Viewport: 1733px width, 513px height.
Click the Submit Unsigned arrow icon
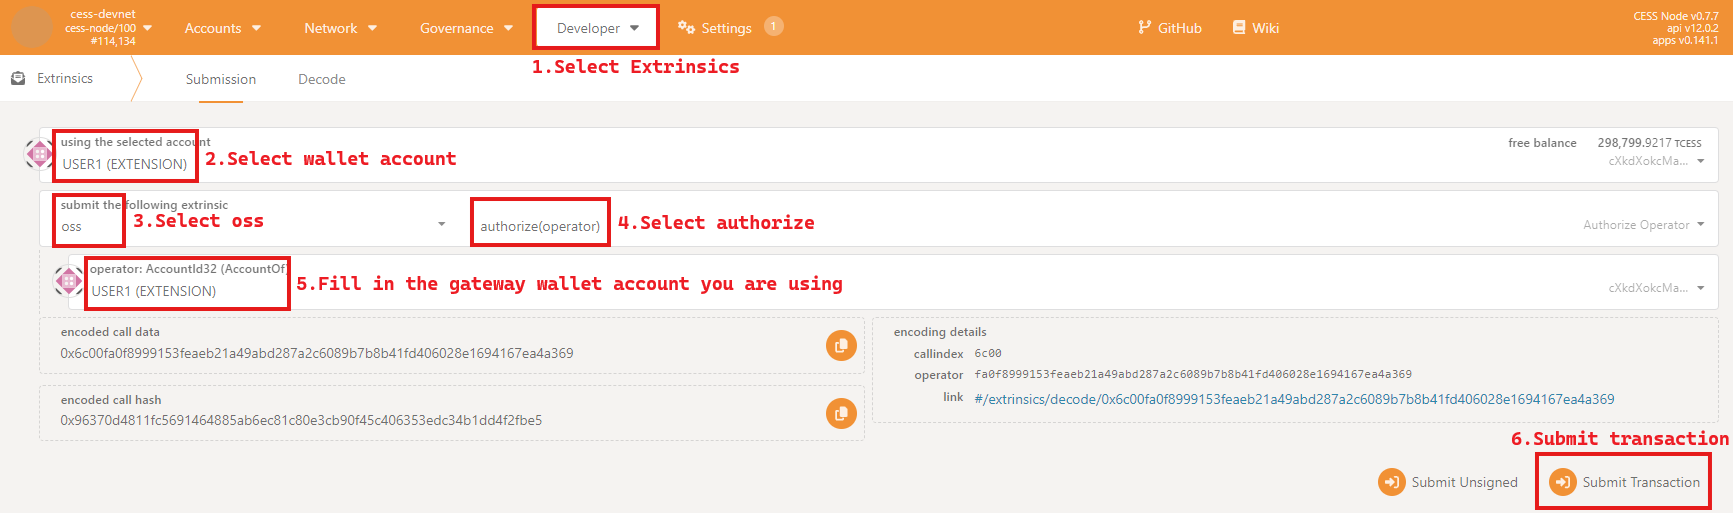(x=1392, y=482)
